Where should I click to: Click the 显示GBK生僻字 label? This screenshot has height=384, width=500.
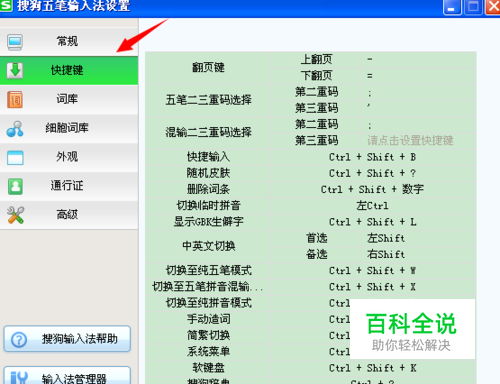pos(208,222)
